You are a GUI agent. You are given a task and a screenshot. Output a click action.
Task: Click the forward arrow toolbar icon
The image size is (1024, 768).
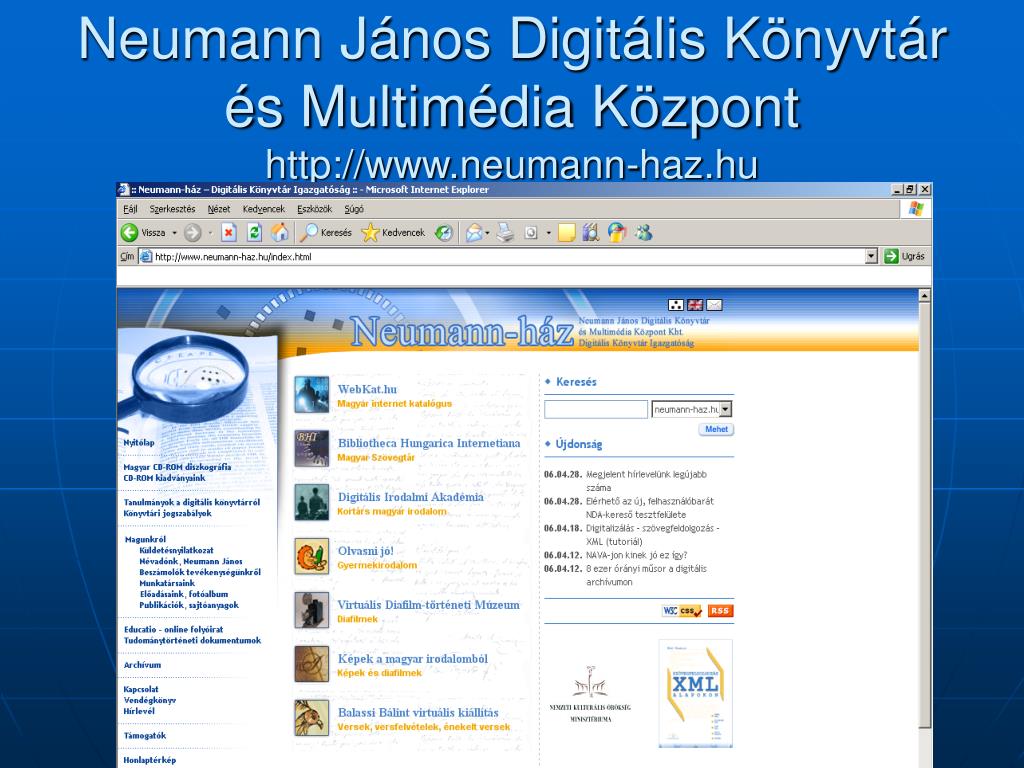pos(192,232)
